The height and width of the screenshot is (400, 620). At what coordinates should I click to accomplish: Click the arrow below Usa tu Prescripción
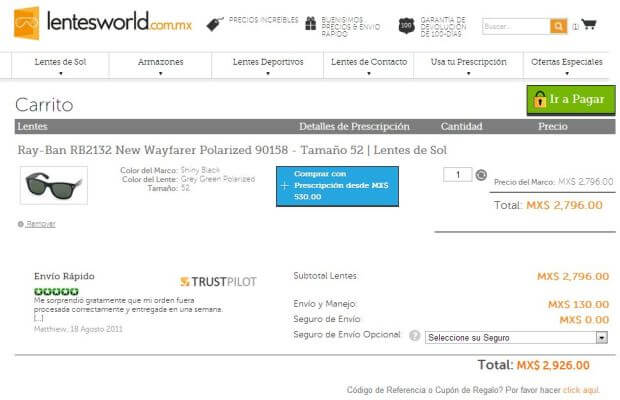(469, 74)
